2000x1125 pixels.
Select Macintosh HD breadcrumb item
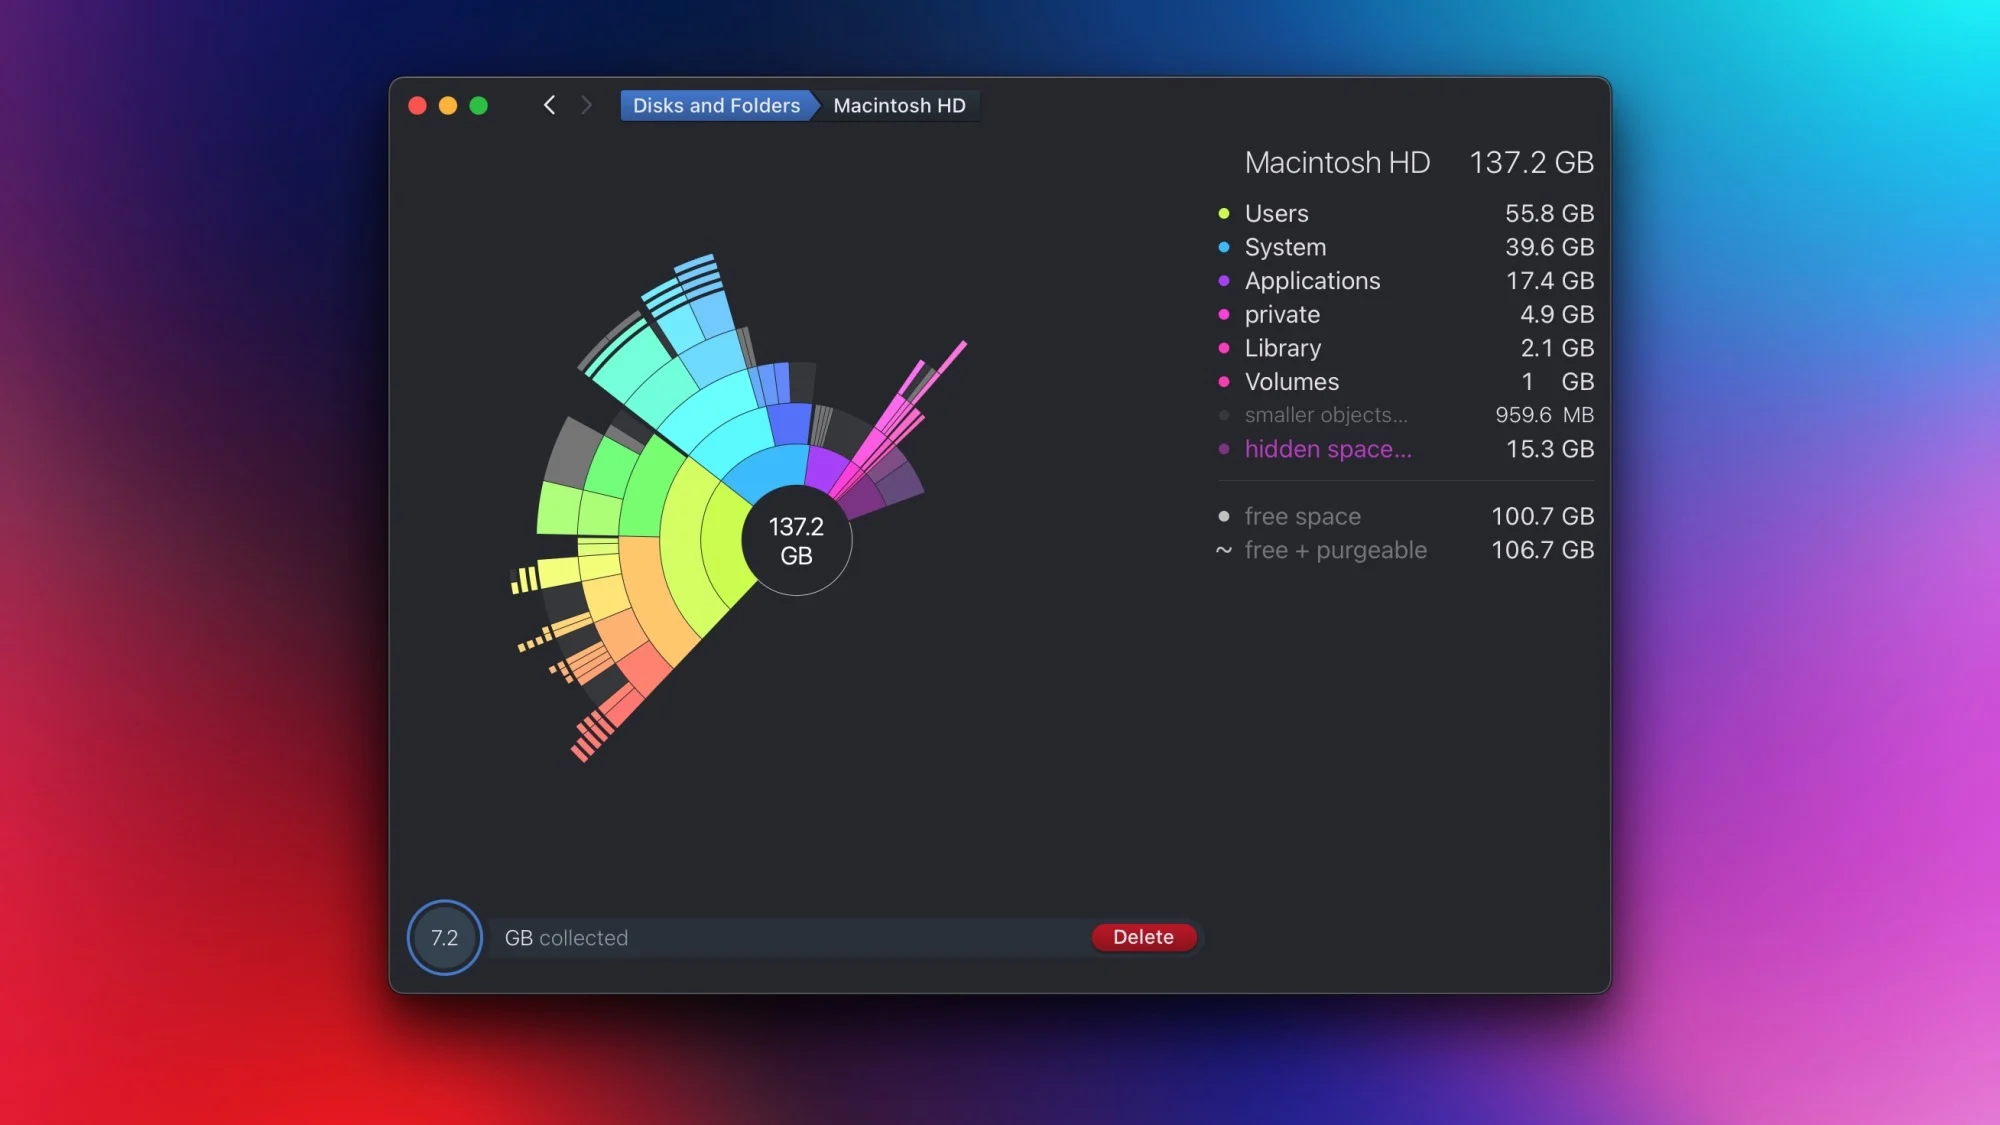pos(899,106)
